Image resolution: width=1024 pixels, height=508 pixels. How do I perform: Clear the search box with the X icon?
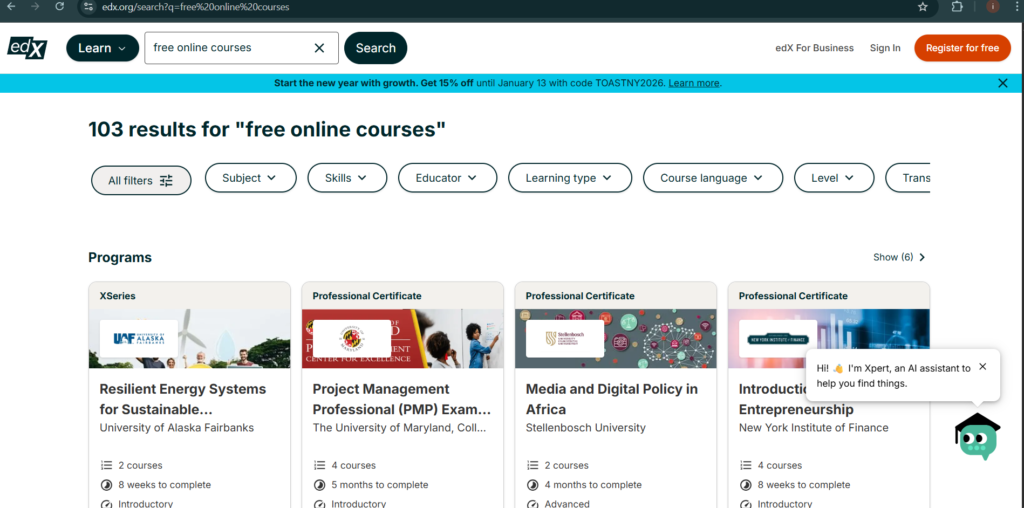pos(319,48)
